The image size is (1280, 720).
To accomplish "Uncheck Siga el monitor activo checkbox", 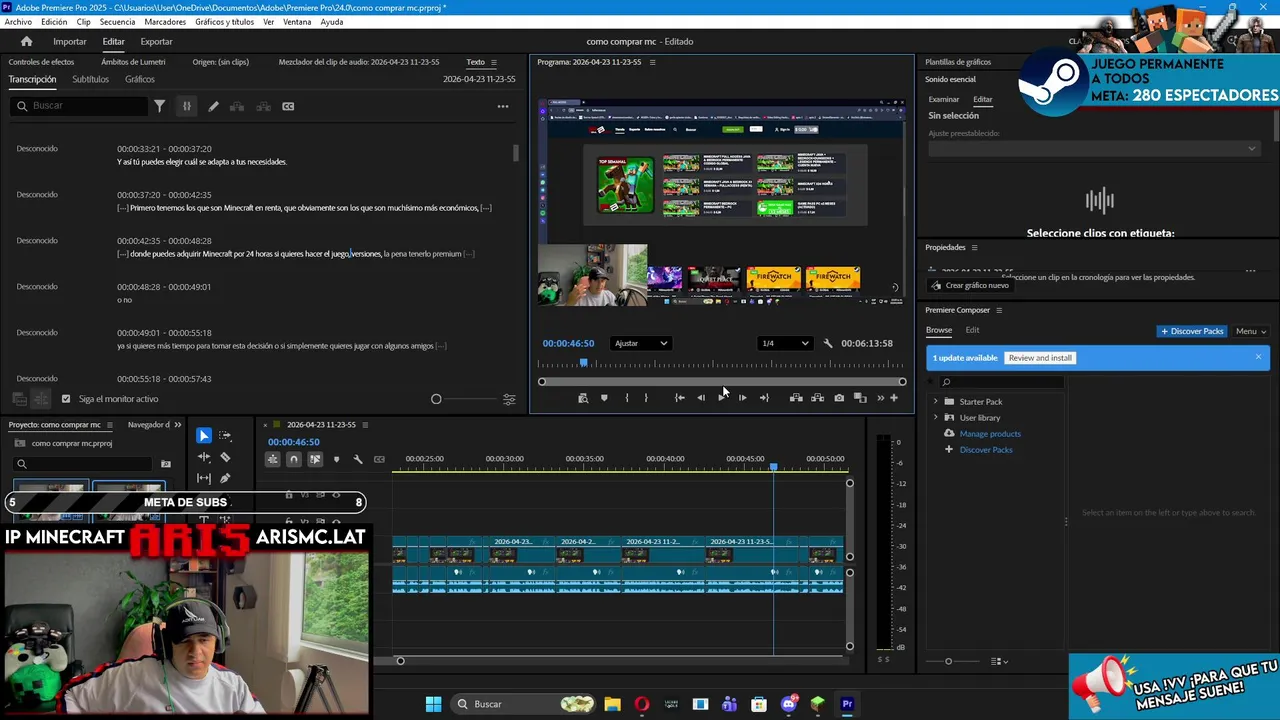I will click(66, 399).
